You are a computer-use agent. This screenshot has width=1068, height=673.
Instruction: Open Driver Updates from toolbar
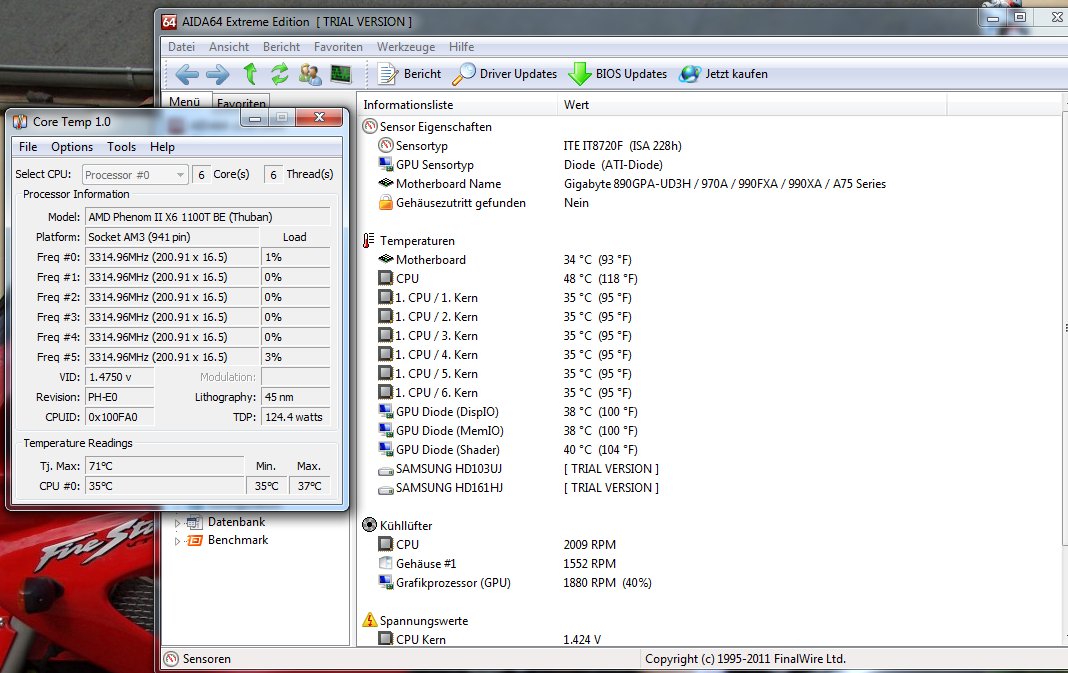[505, 74]
